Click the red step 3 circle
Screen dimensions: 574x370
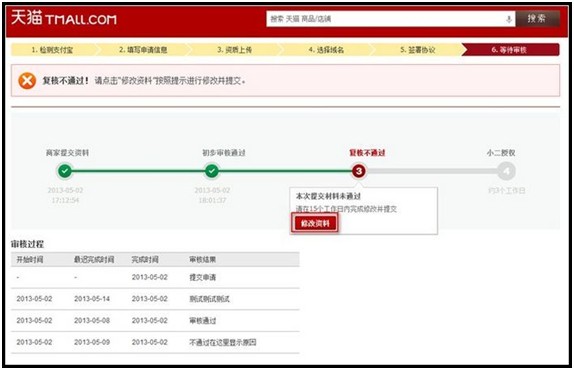click(359, 171)
